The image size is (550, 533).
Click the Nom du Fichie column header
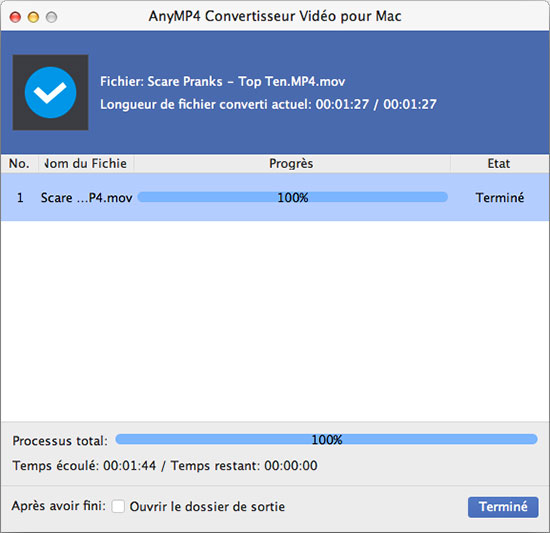tap(85, 163)
